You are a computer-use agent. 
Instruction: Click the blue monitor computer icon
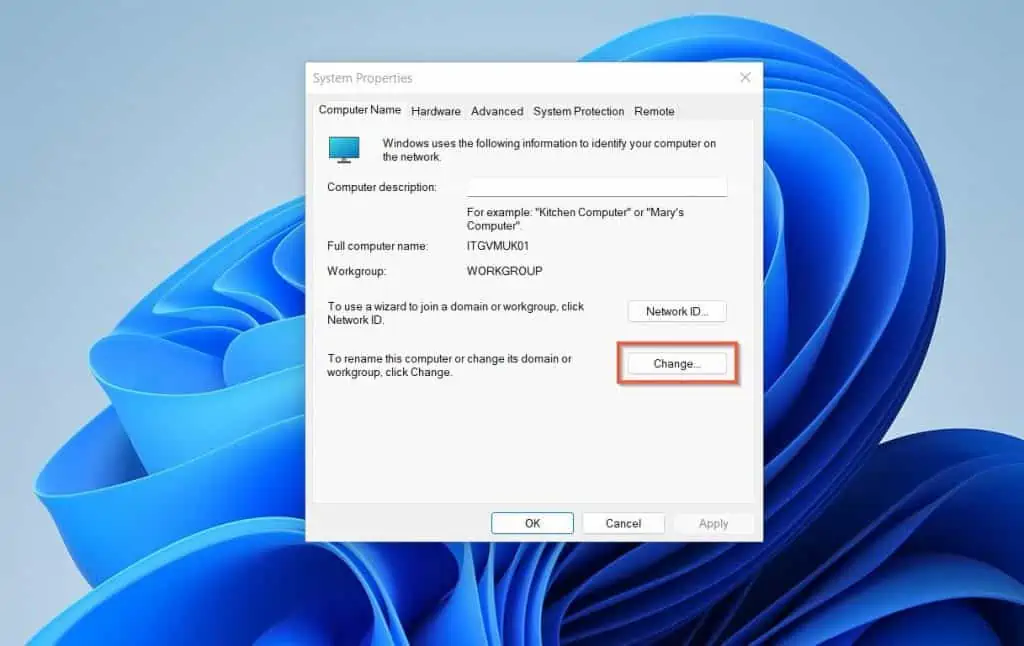tap(344, 149)
